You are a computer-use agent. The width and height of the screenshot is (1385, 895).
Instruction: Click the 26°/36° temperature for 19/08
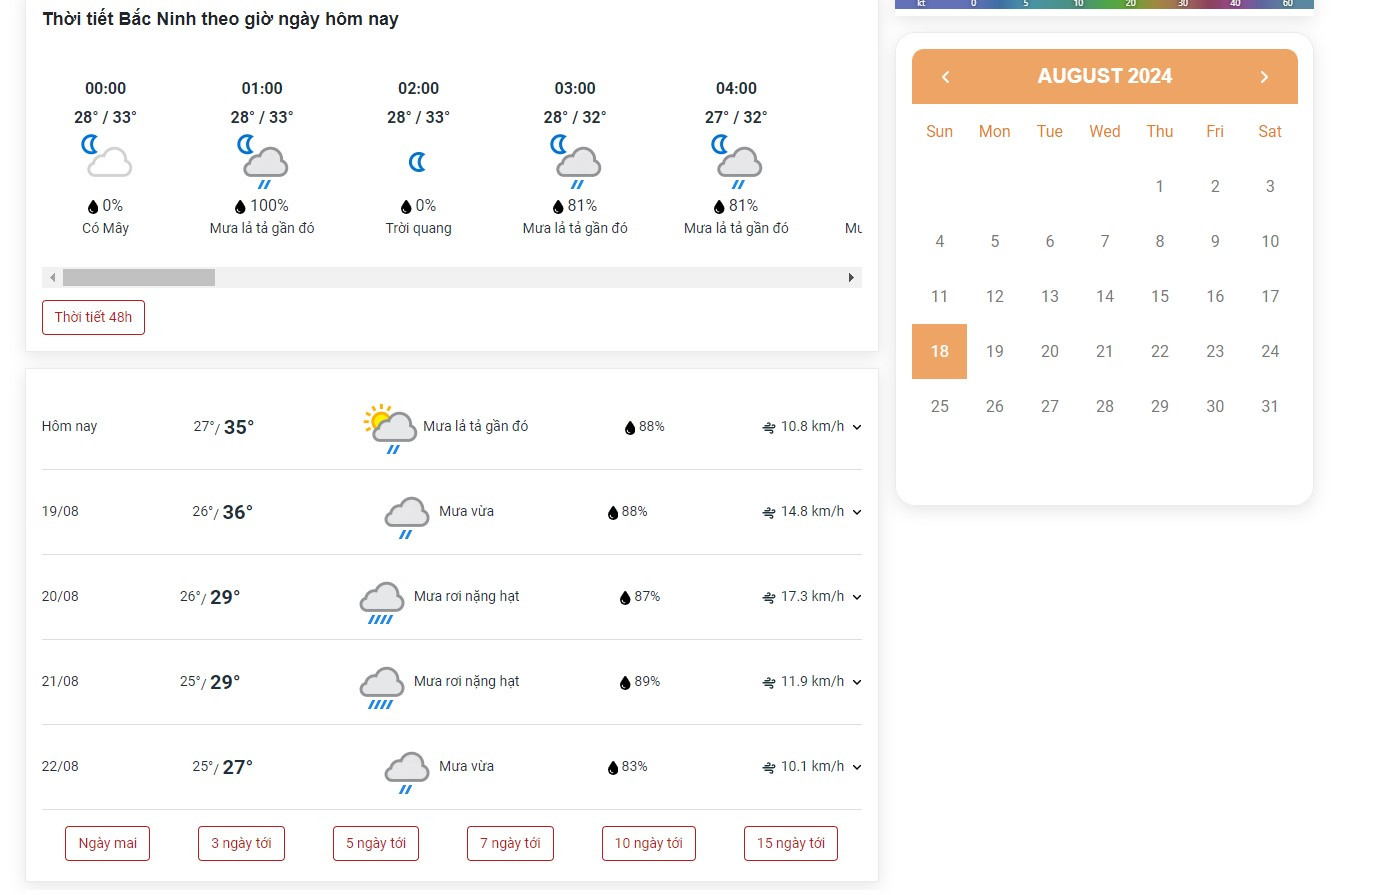point(223,512)
